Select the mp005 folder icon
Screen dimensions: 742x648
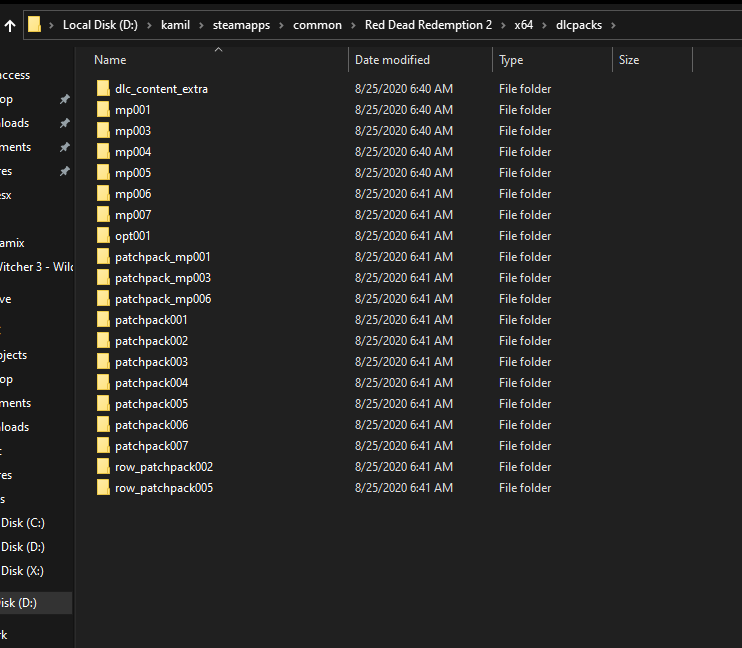pos(103,172)
